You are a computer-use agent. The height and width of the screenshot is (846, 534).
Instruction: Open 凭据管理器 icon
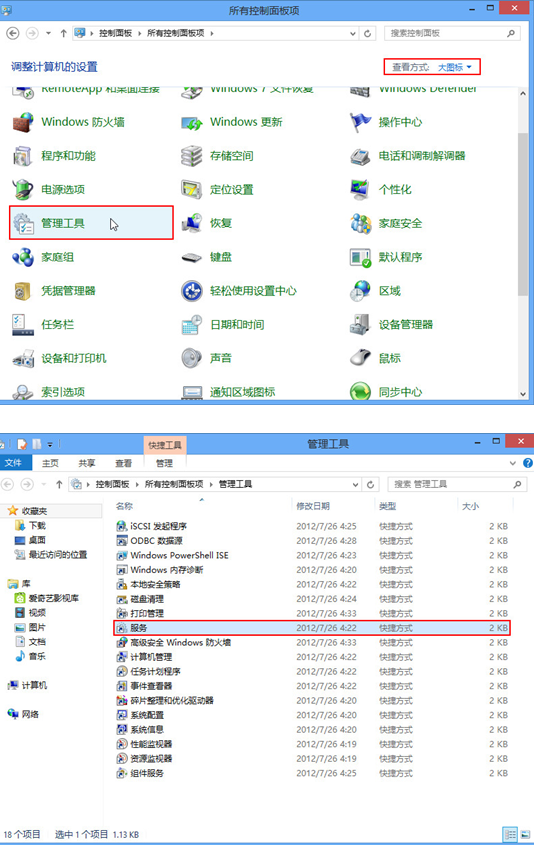[x=23, y=291]
